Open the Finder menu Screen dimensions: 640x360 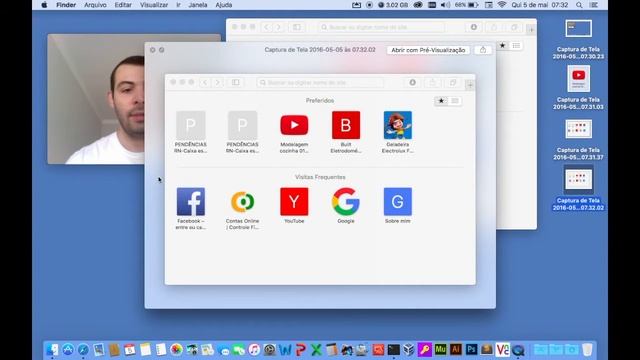click(66, 5)
